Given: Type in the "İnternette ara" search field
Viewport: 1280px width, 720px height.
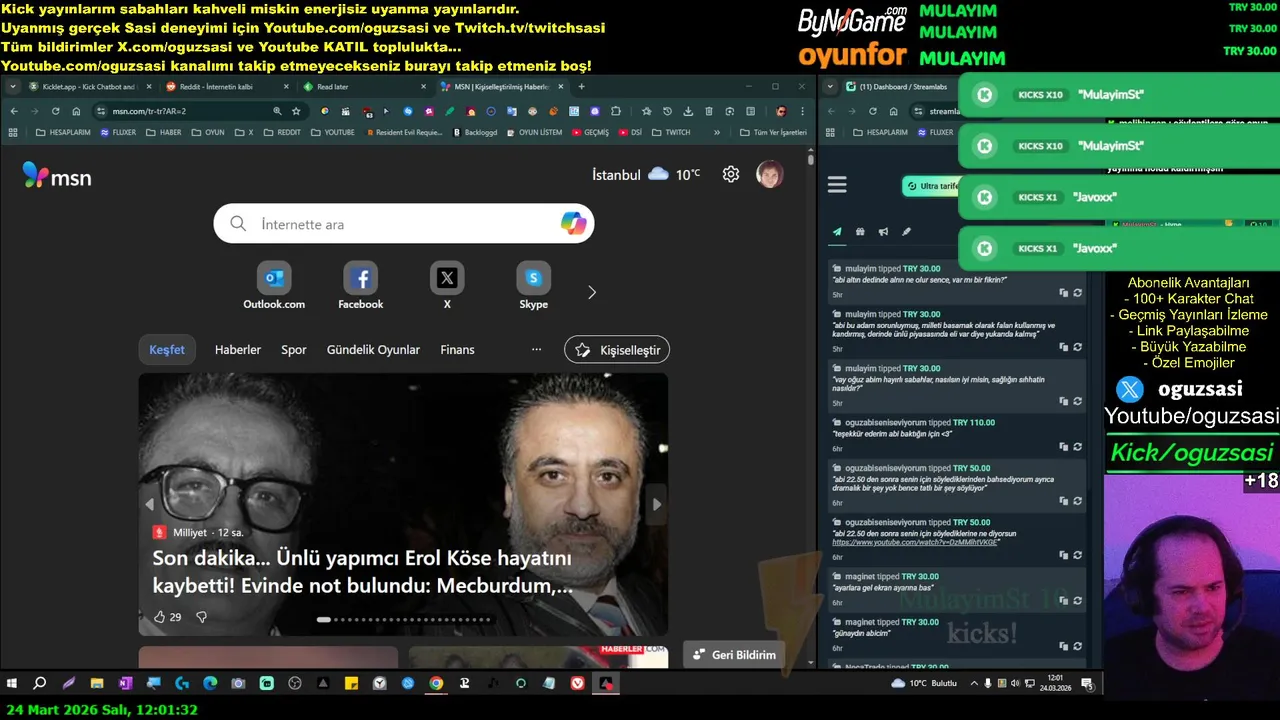Looking at the screenshot, I should 403,224.
